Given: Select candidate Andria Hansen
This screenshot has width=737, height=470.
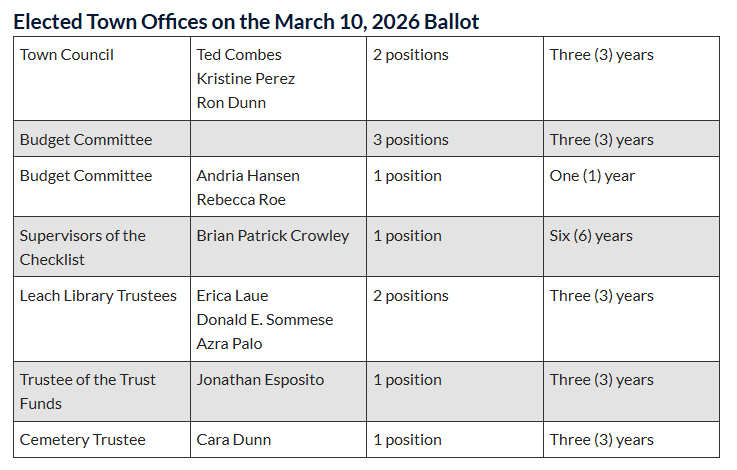Looking at the screenshot, I should click(x=248, y=176).
